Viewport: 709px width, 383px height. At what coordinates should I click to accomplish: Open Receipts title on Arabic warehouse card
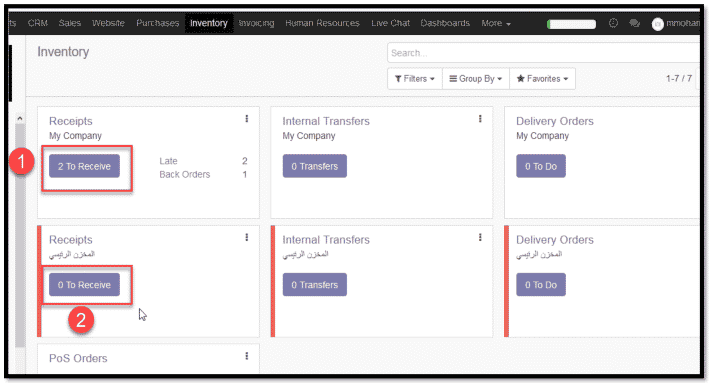(71, 240)
